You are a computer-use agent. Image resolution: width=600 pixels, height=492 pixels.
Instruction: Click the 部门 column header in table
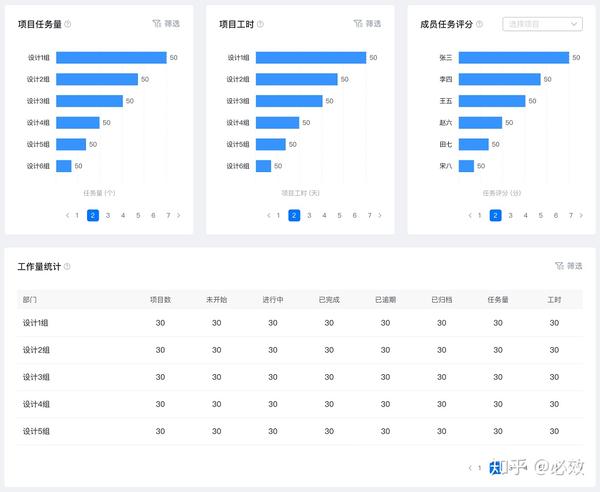point(30,299)
